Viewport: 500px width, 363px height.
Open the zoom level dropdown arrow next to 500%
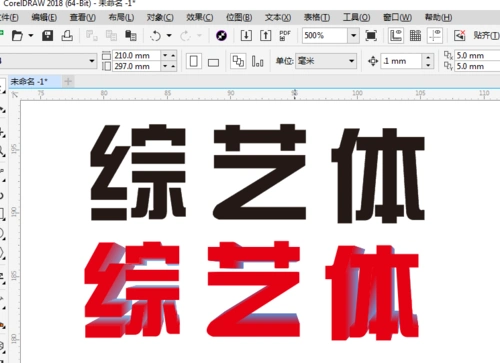353,35
